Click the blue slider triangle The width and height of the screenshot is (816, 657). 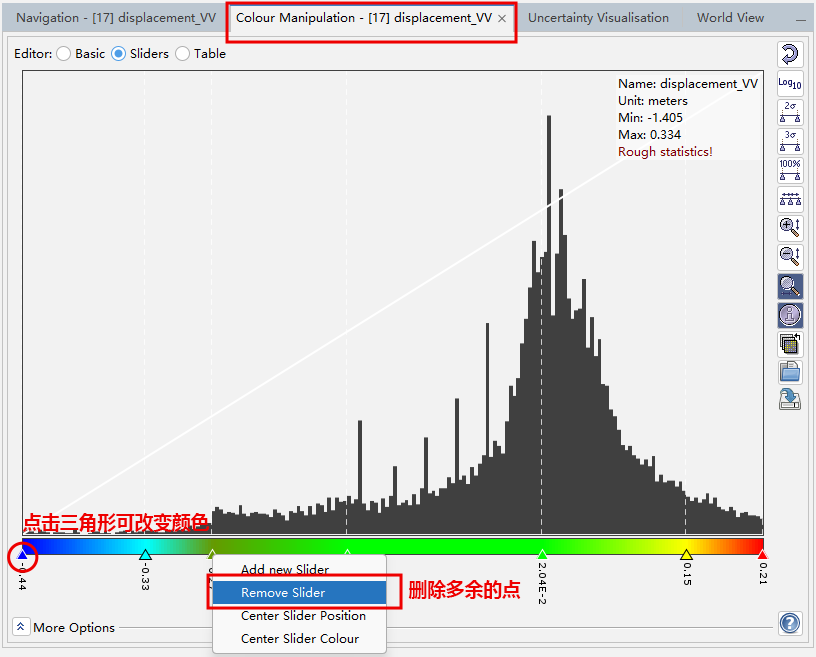22,554
